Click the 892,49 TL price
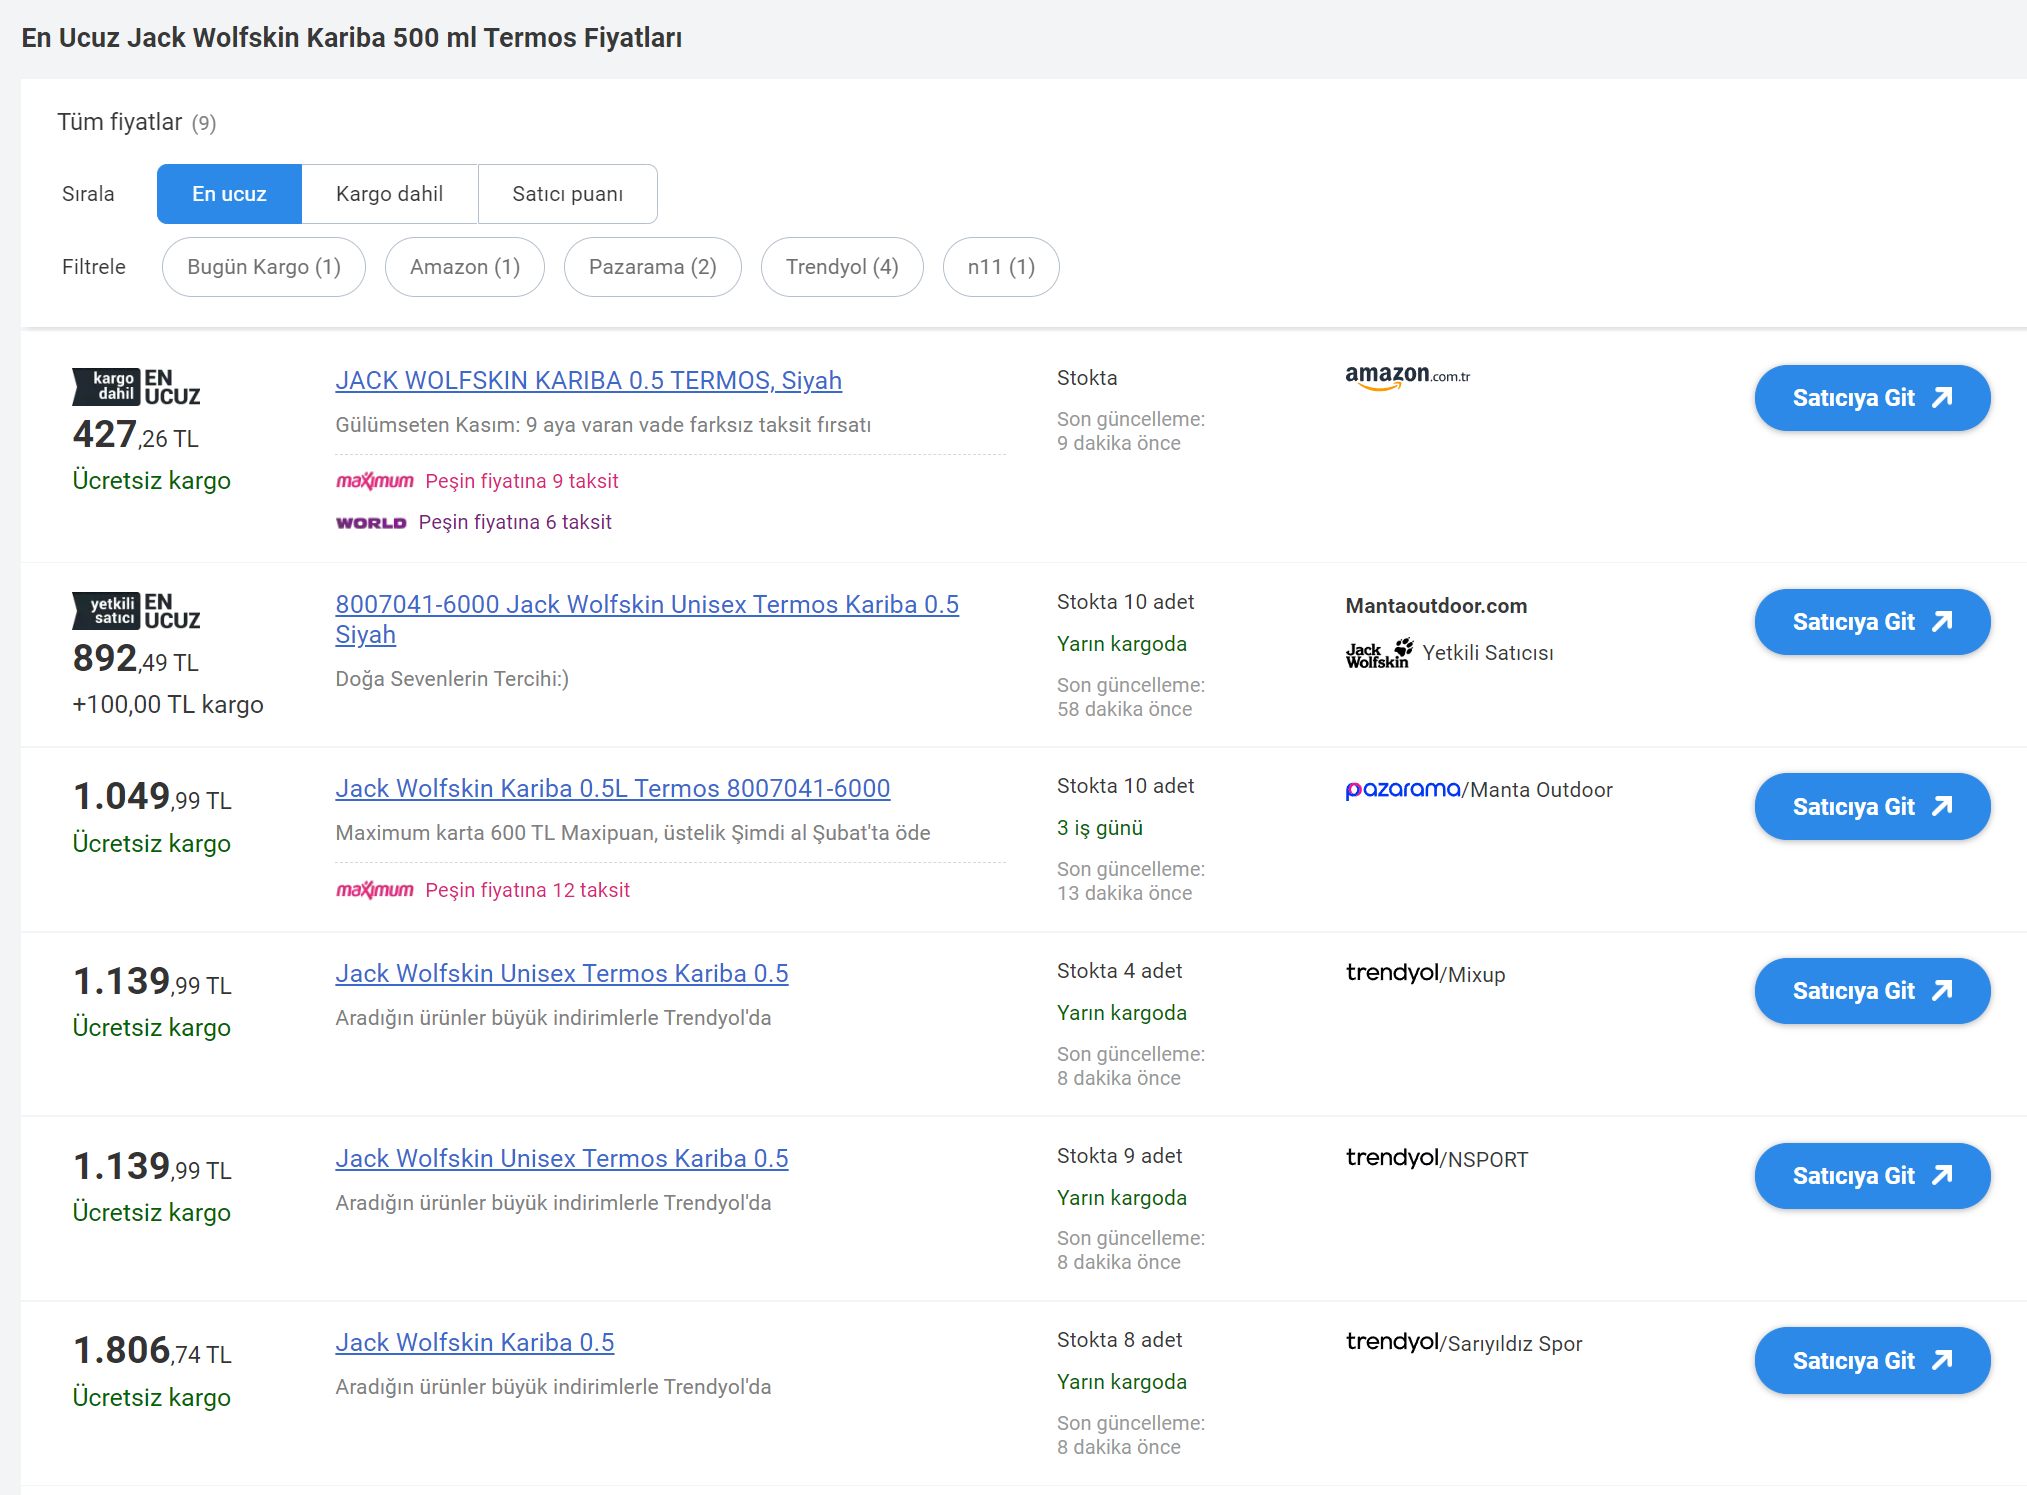The height and width of the screenshot is (1495, 2027). pos(135,659)
